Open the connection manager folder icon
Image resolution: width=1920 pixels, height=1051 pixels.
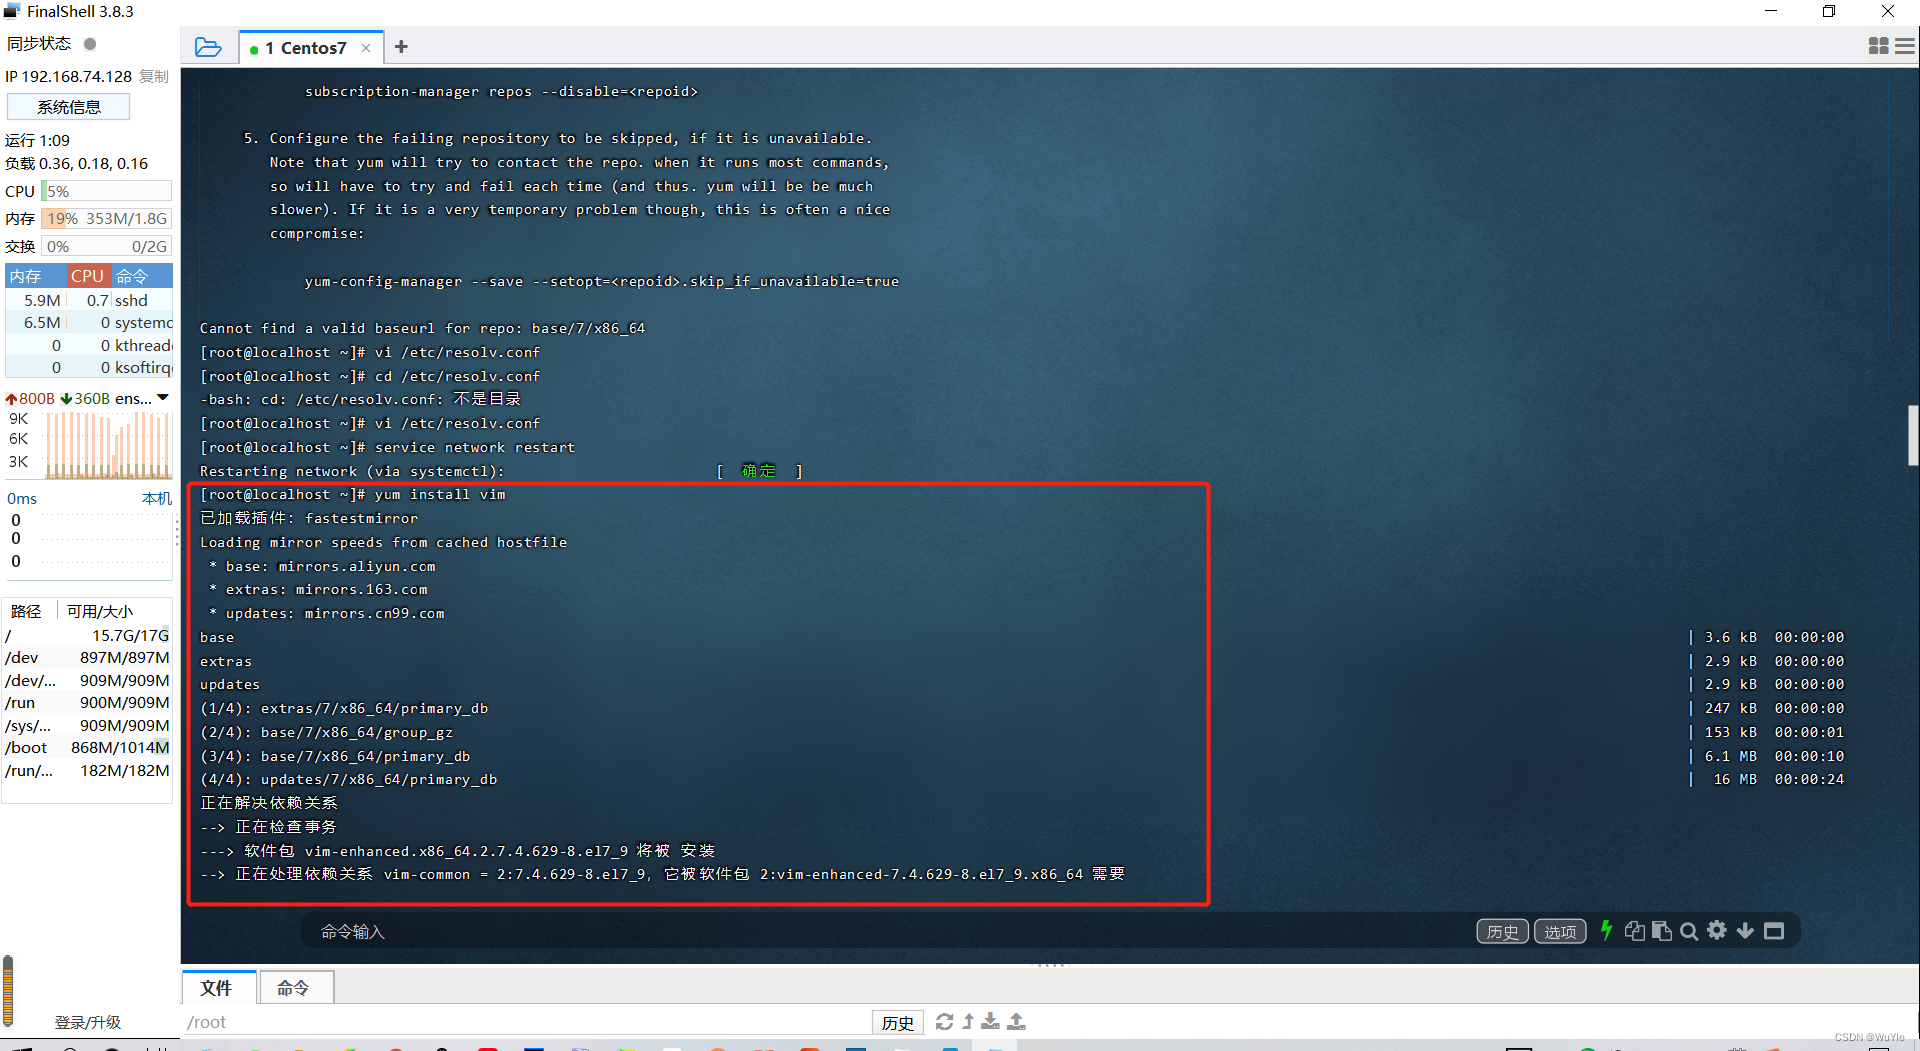tap(209, 46)
